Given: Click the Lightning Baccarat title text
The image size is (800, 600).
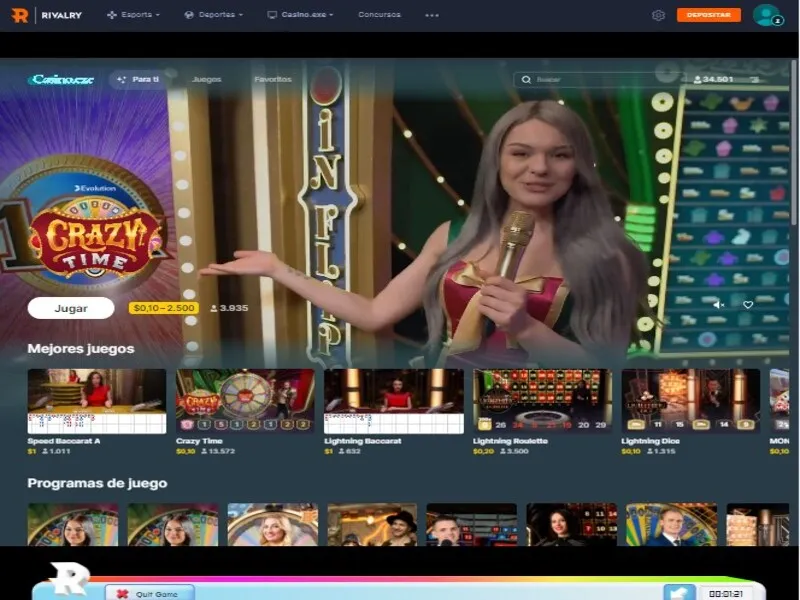Looking at the screenshot, I should pos(363,441).
